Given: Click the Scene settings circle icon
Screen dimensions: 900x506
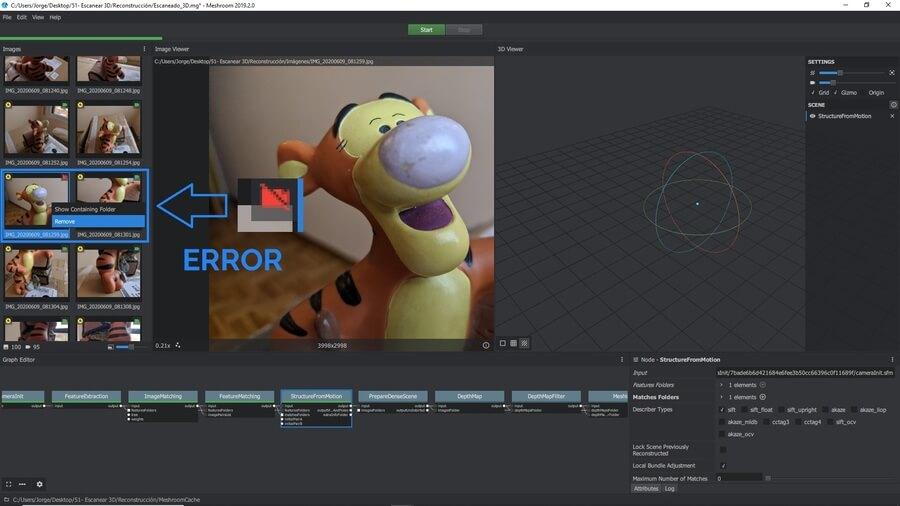Looking at the screenshot, I should (x=893, y=105).
